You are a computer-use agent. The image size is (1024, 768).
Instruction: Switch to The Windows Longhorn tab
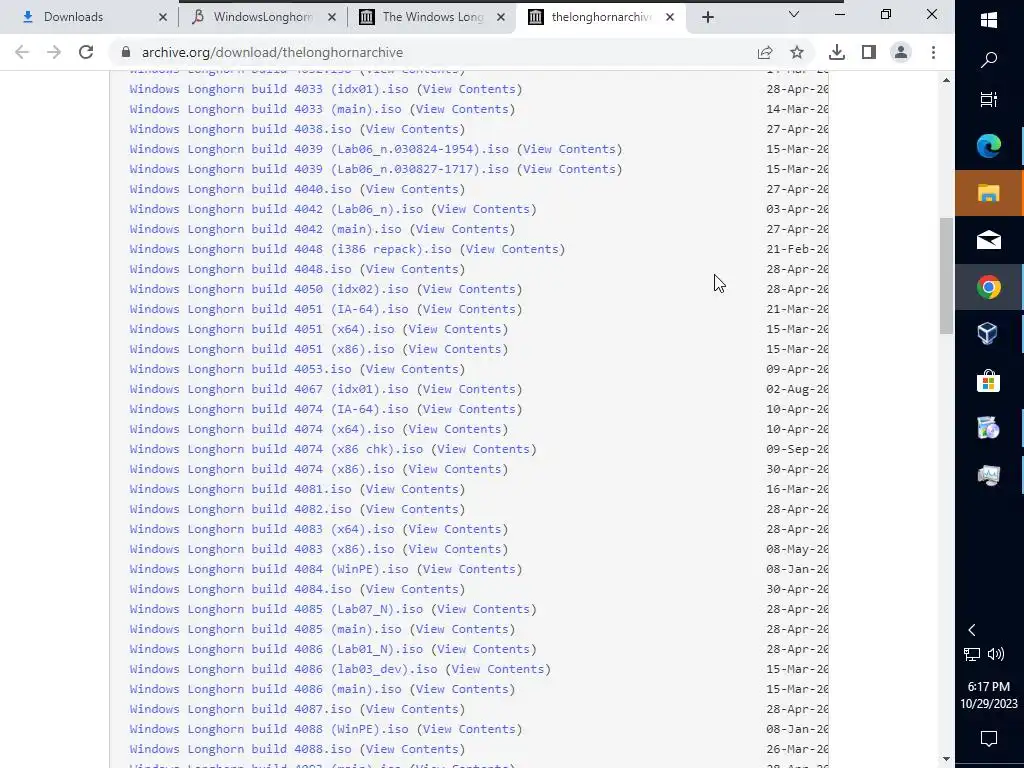pyautogui.click(x=432, y=17)
